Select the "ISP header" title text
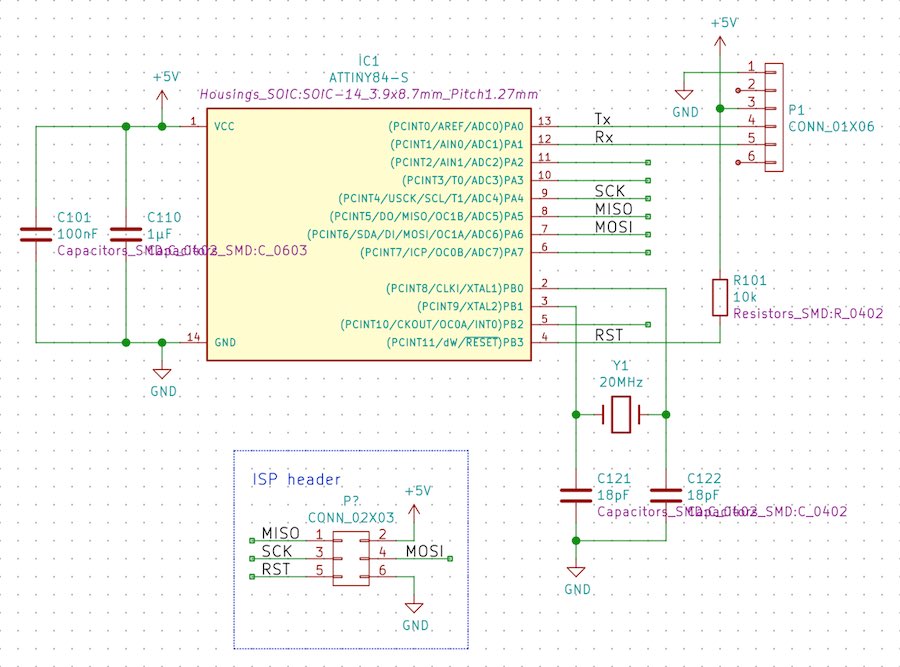Screen dimensions: 900x667 coord(296,479)
